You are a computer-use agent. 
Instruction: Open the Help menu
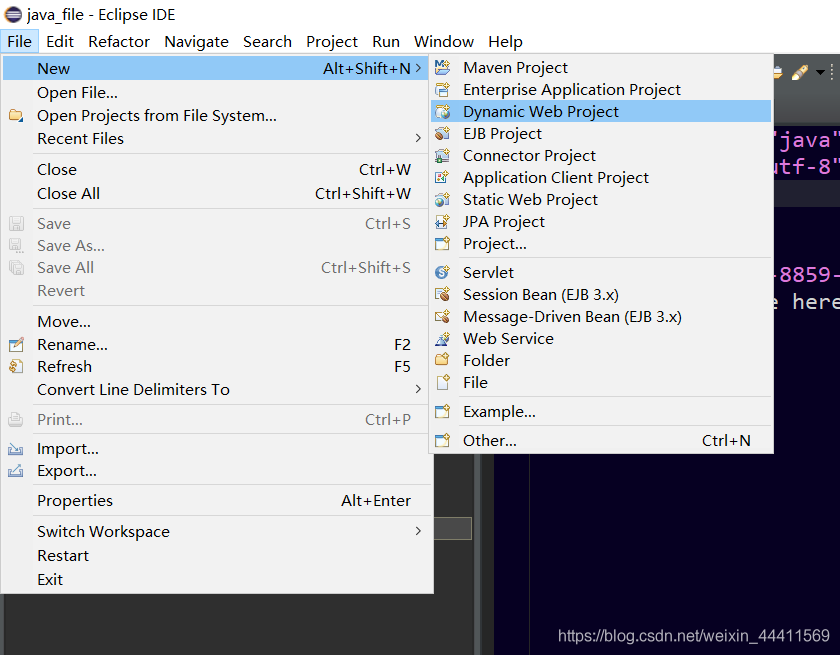(x=505, y=41)
